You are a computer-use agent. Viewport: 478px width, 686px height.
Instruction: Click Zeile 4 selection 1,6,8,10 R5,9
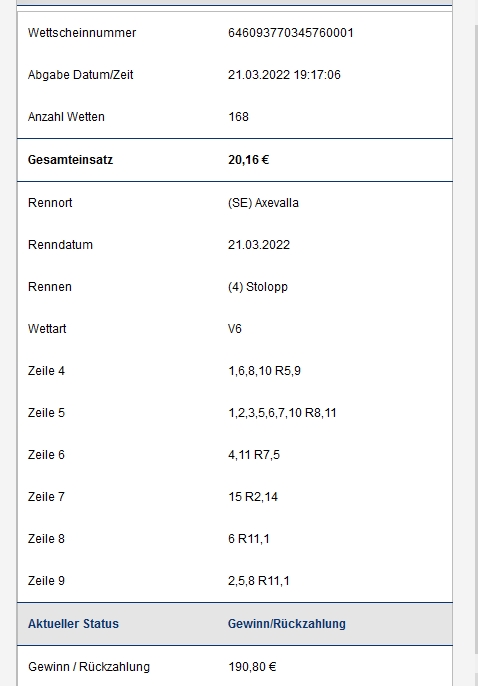click(x=264, y=371)
